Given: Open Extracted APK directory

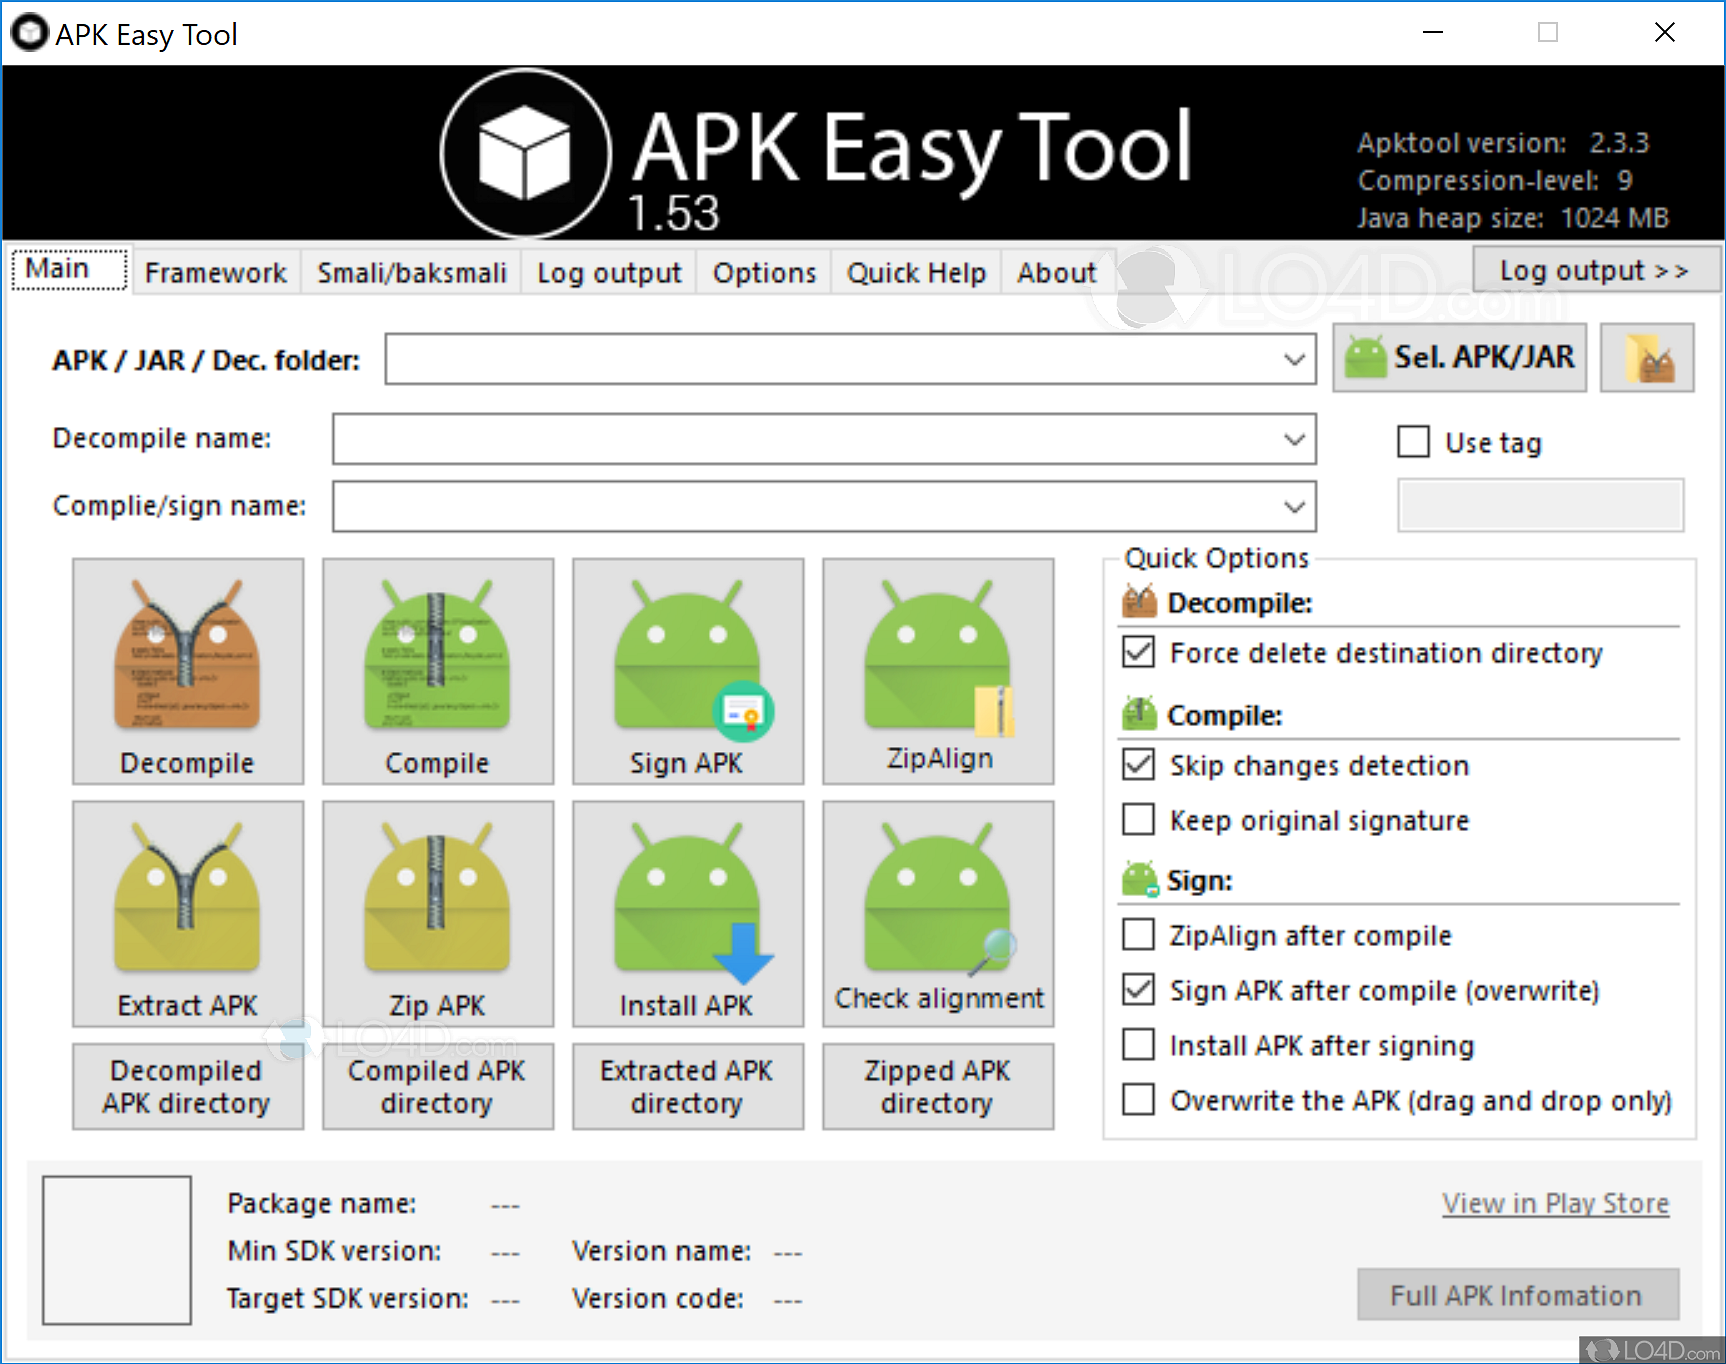Looking at the screenshot, I should click(688, 1087).
